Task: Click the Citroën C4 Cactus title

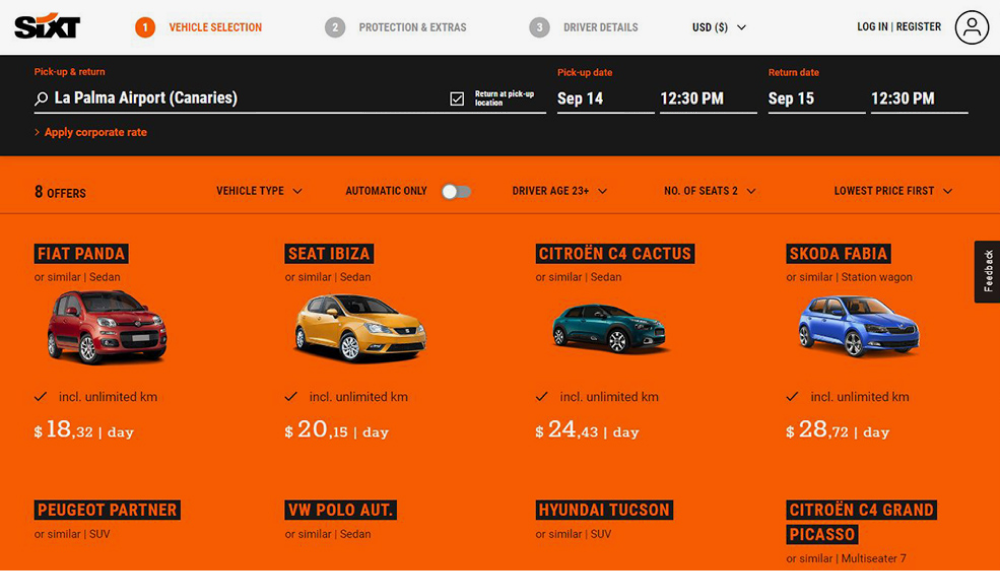Action: point(615,253)
